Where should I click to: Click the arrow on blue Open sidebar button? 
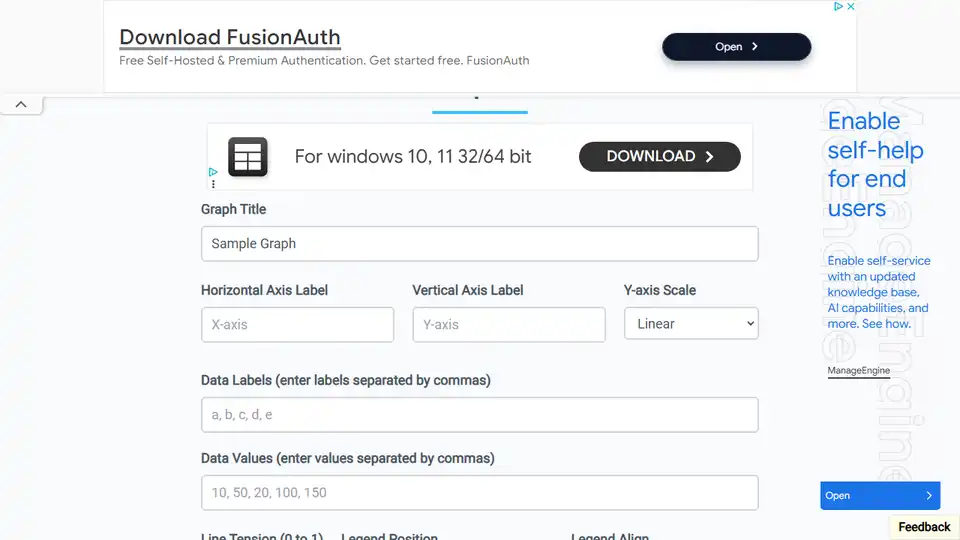pyautogui.click(x=929, y=495)
